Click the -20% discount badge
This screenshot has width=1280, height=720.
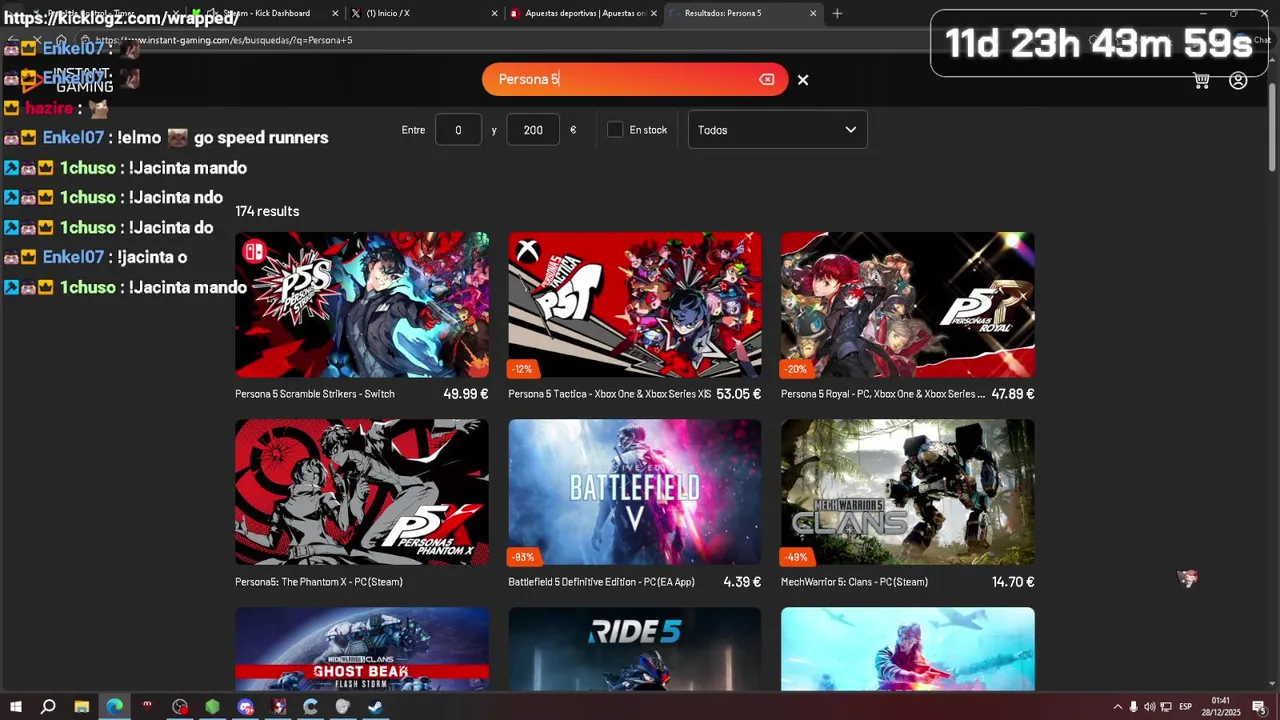[x=796, y=369]
